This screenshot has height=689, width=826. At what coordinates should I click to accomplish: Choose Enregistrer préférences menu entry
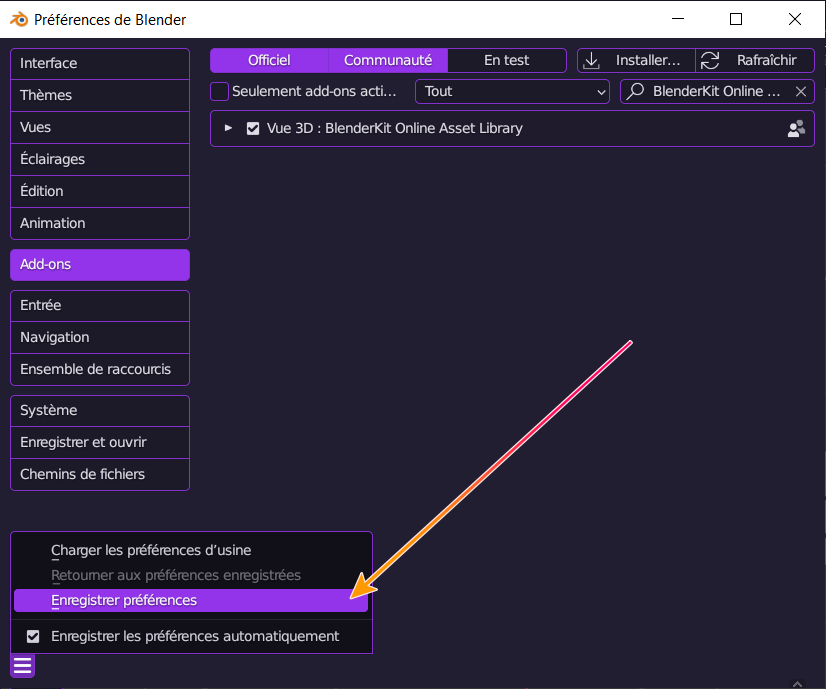(x=191, y=601)
